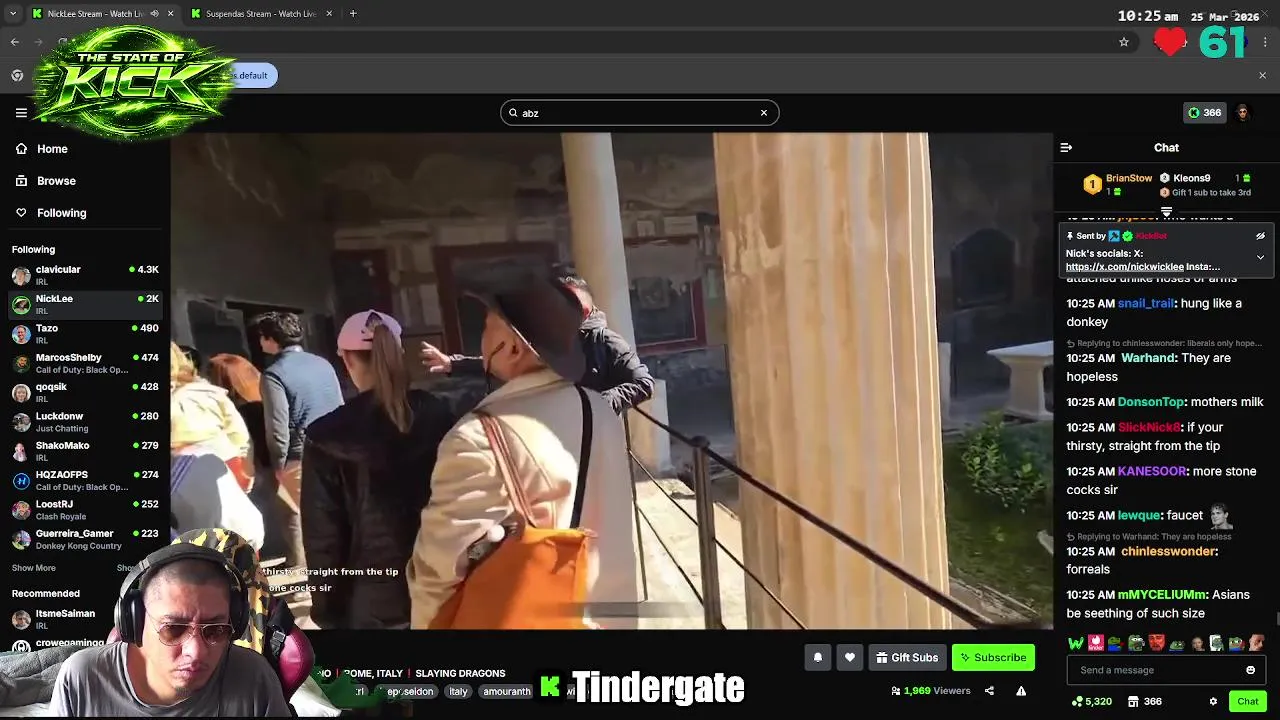Select NickLee channel in Following list

point(85,304)
